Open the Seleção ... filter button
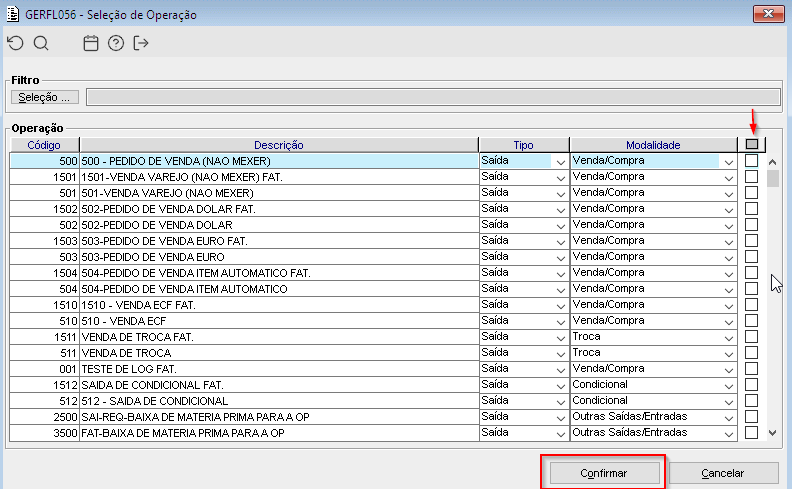The image size is (792, 489). pyautogui.click(x=44, y=97)
